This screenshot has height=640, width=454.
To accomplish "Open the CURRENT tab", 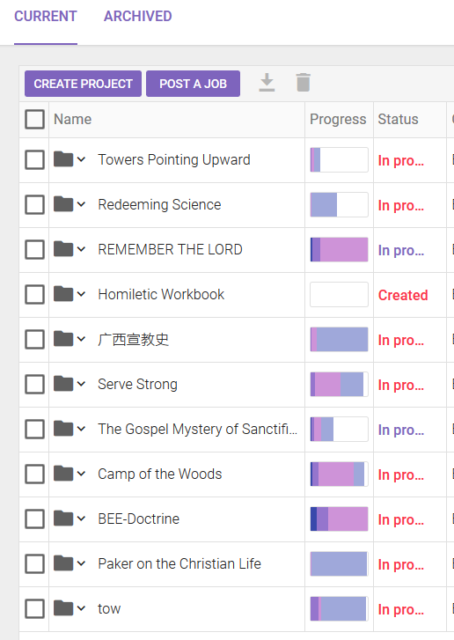I will [46, 16].
